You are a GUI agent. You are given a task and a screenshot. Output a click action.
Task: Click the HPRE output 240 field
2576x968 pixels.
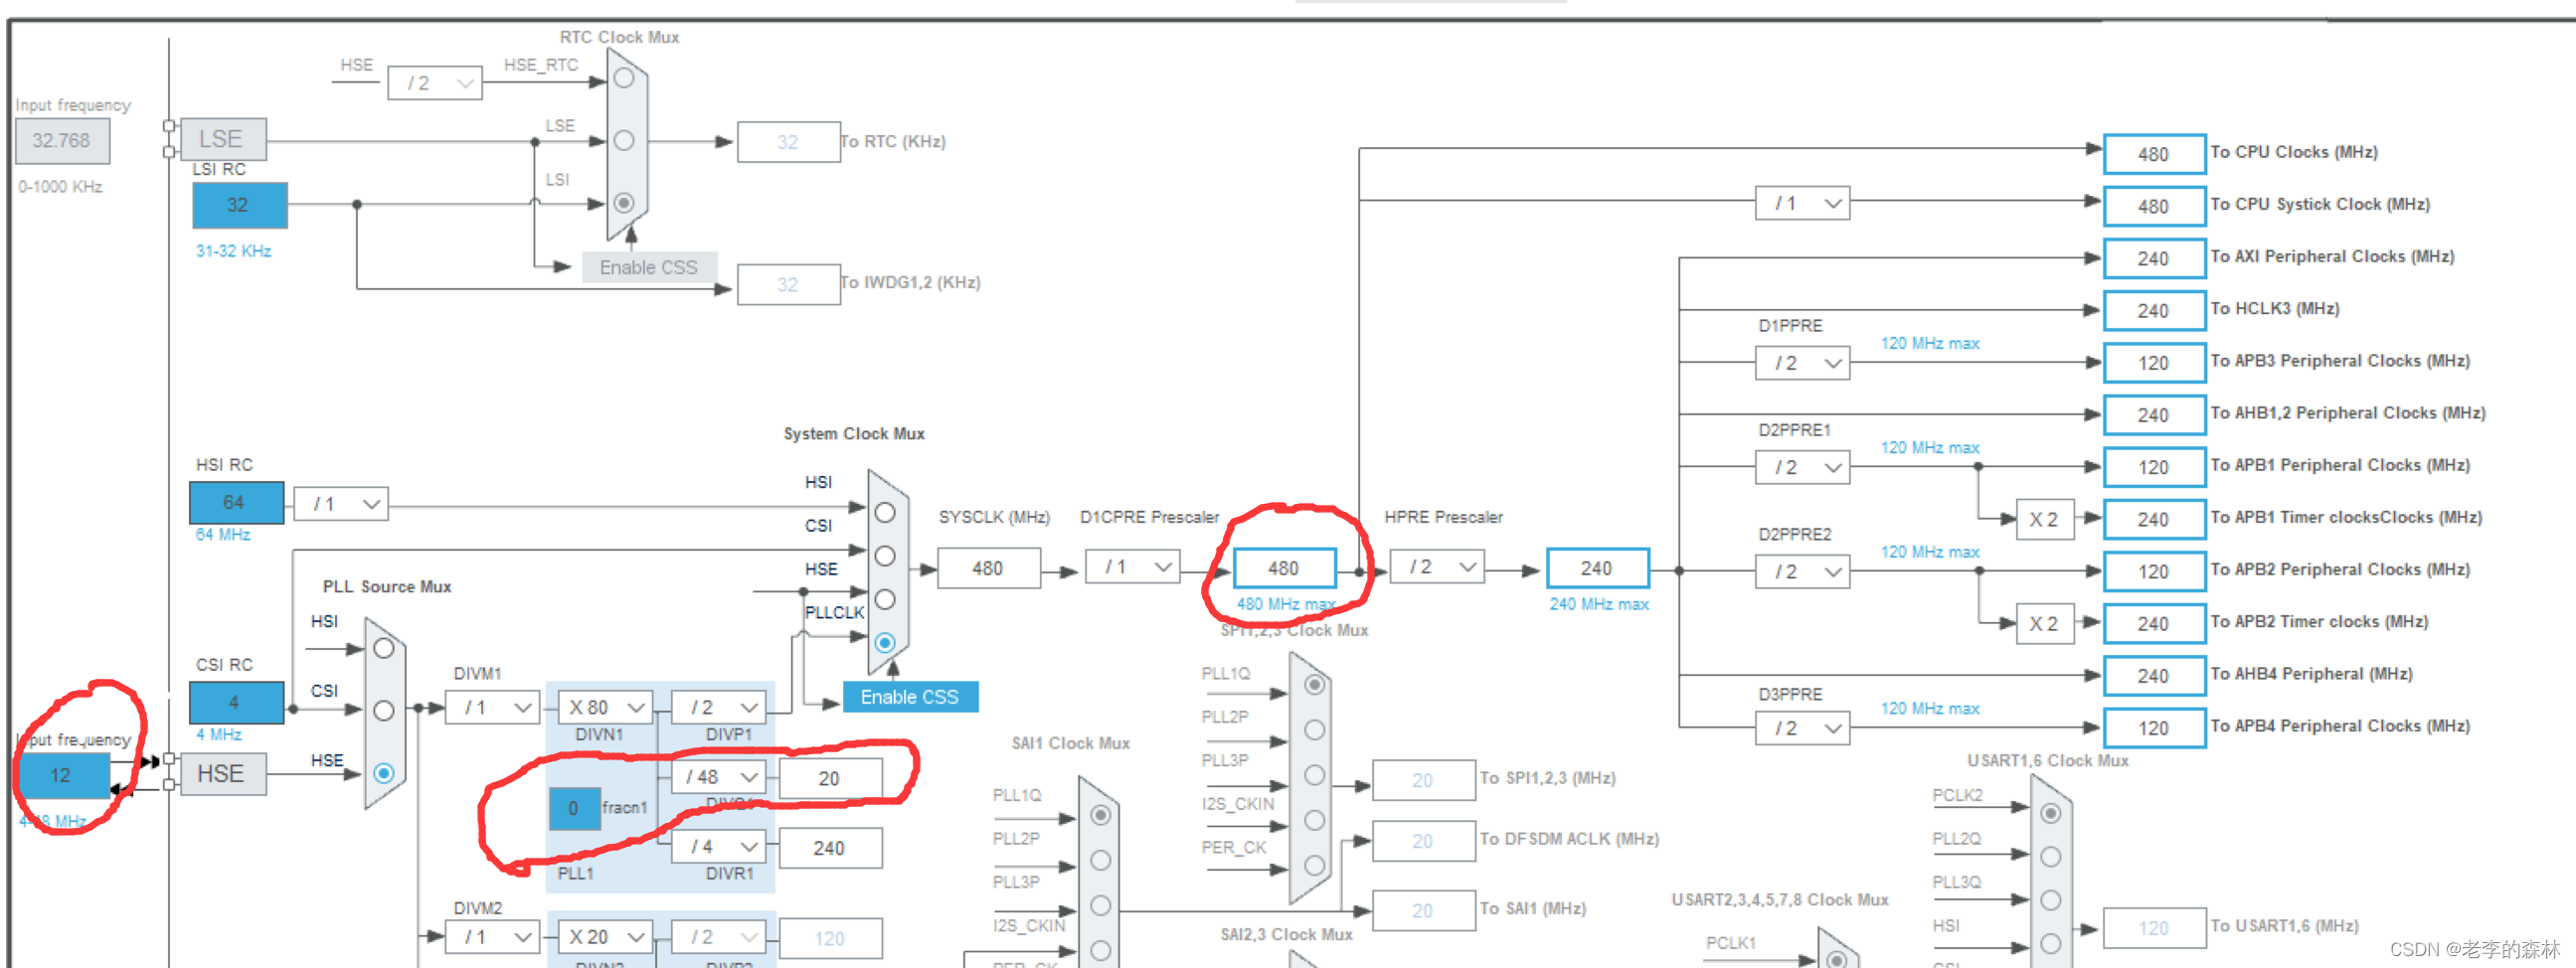click(x=1597, y=568)
